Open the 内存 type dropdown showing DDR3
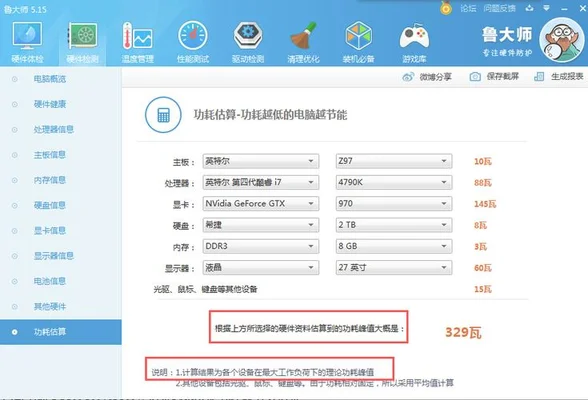 pyautogui.click(x=261, y=246)
